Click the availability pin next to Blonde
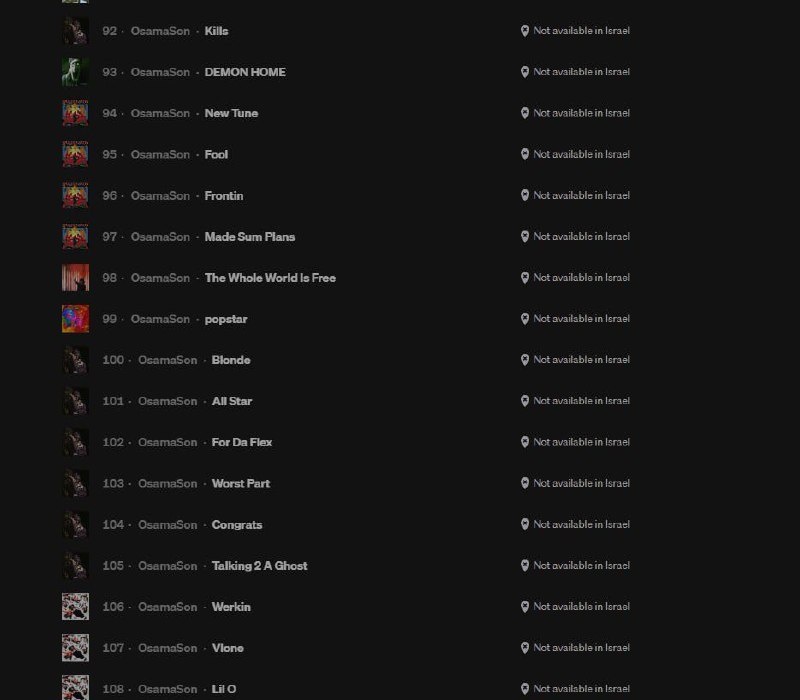Viewport: 800px width, 700px height. (525, 359)
